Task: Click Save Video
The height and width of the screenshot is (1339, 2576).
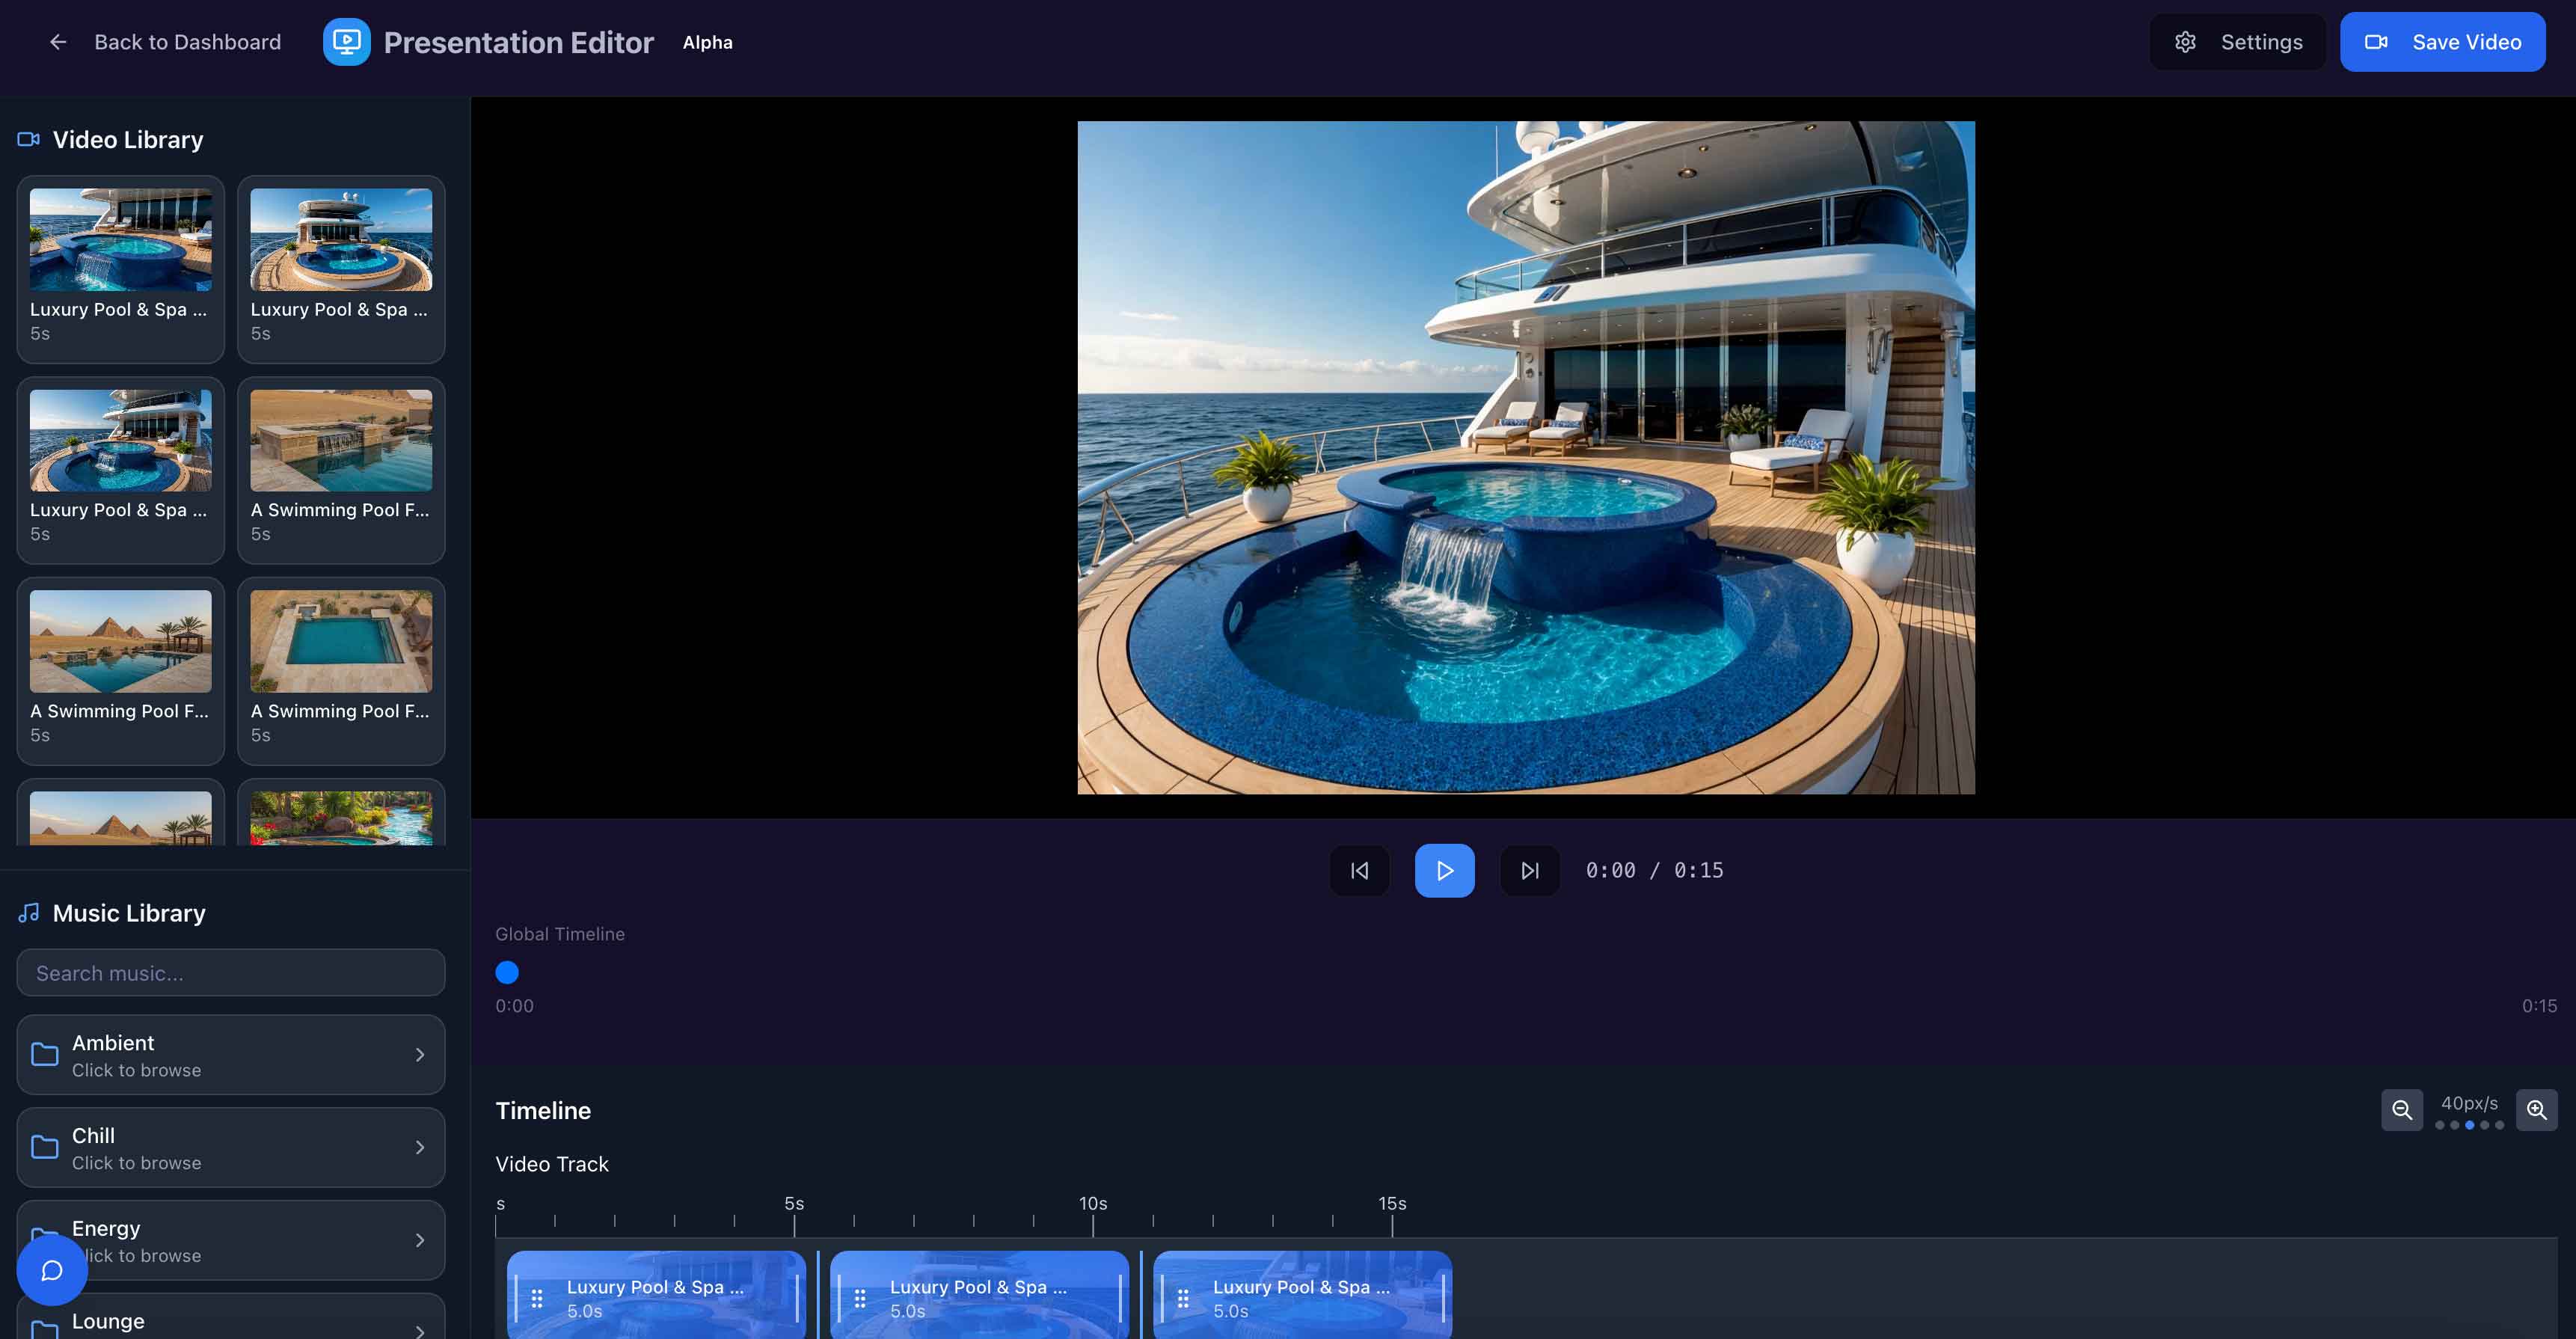Action: [2443, 41]
